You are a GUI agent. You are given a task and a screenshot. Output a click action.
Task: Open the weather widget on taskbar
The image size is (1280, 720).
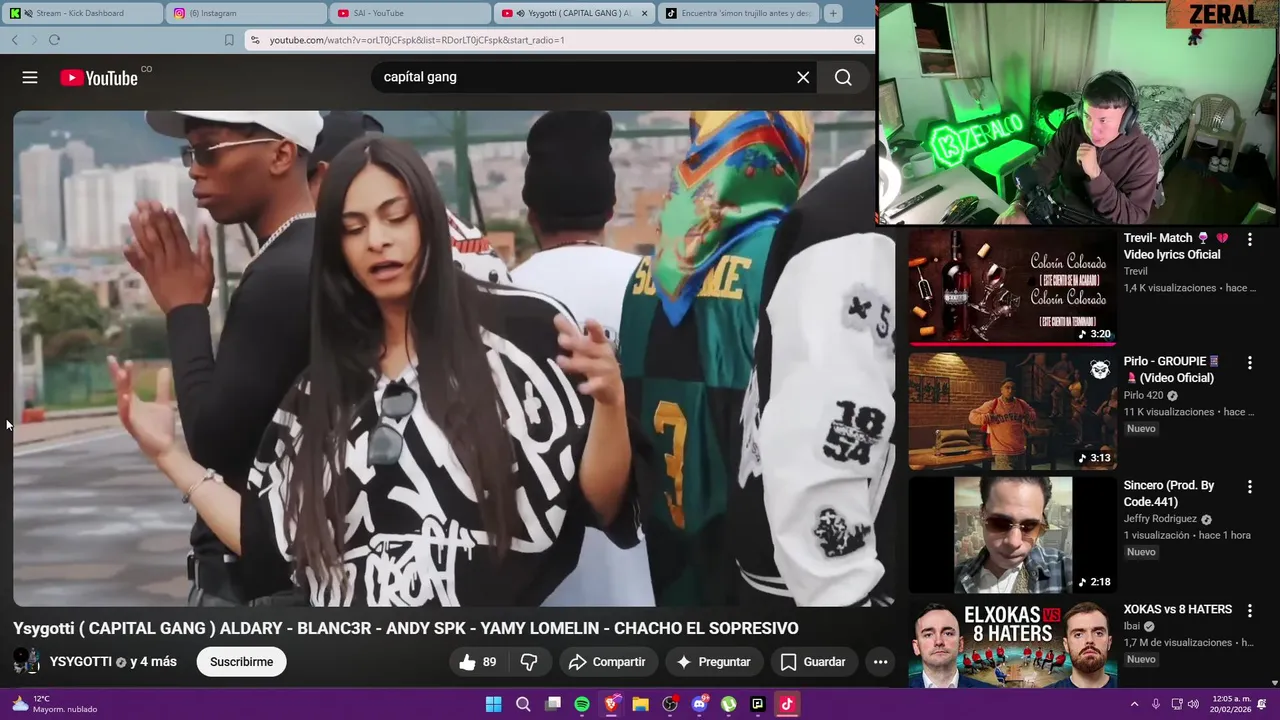point(55,704)
